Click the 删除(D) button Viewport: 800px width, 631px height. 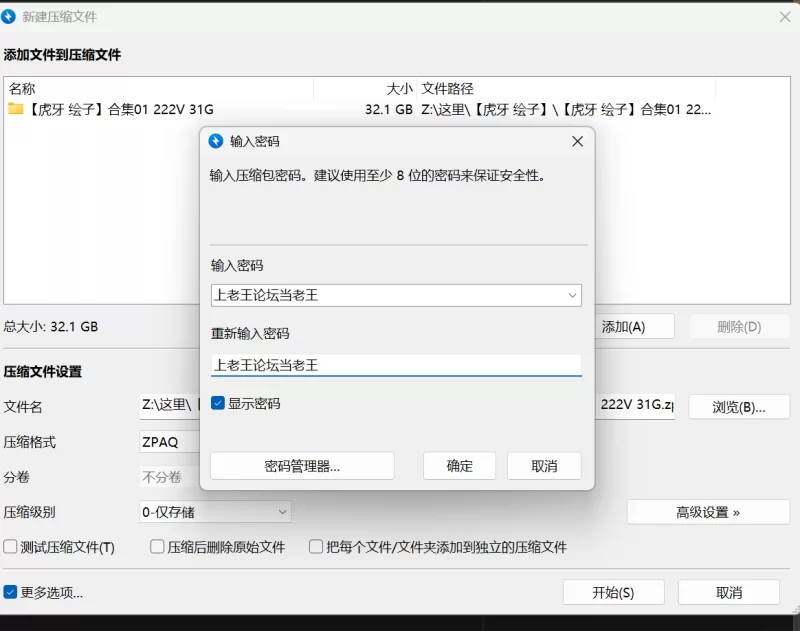739,326
